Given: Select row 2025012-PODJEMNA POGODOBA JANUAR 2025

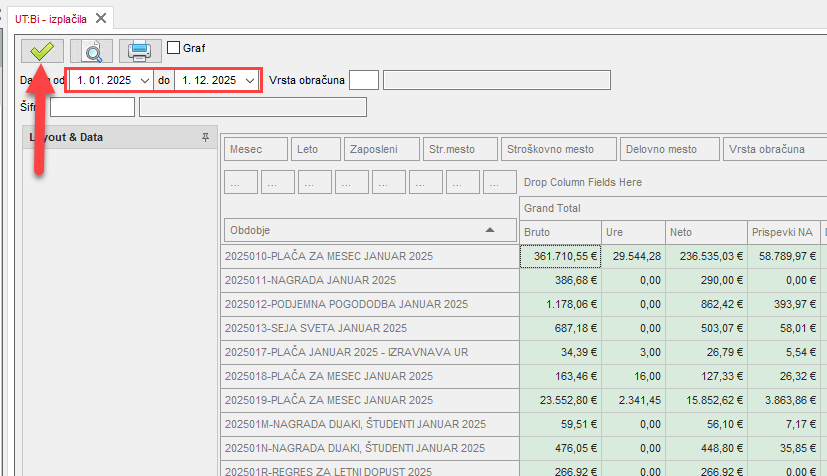Looking at the screenshot, I should (370, 304).
